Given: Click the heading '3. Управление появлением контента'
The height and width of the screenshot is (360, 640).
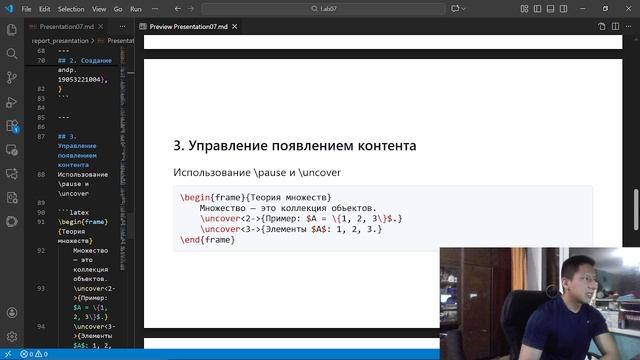Looking at the screenshot, I should 295,146.
